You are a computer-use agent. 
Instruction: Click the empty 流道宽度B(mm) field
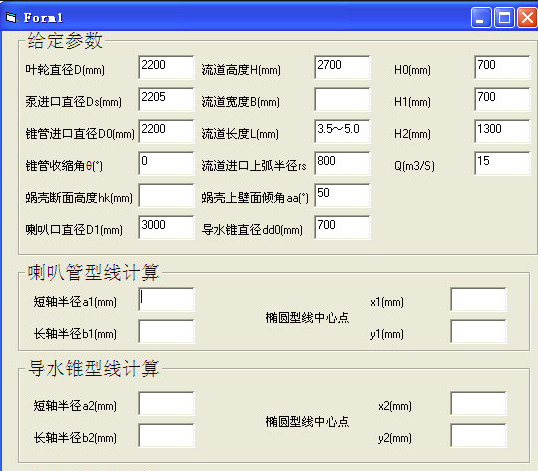(x=342, y=99)
